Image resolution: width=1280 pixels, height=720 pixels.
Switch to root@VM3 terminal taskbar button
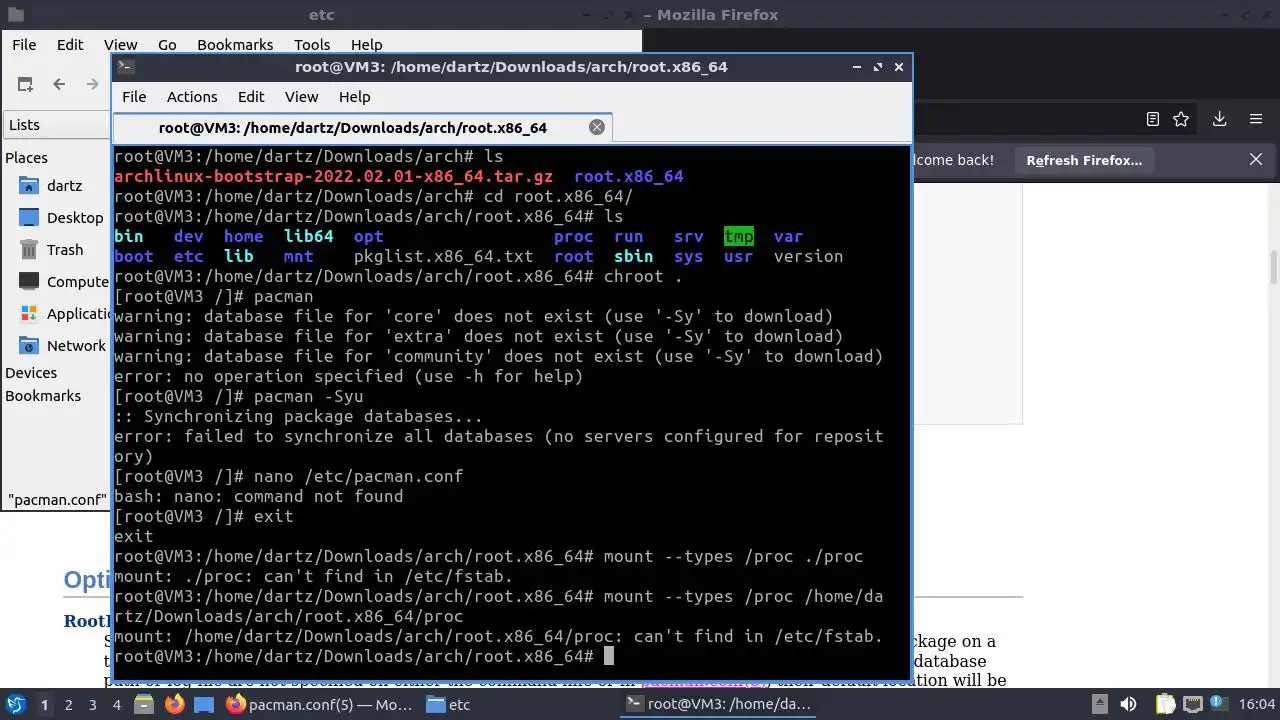pyautogui.click(x=718, y=705)
